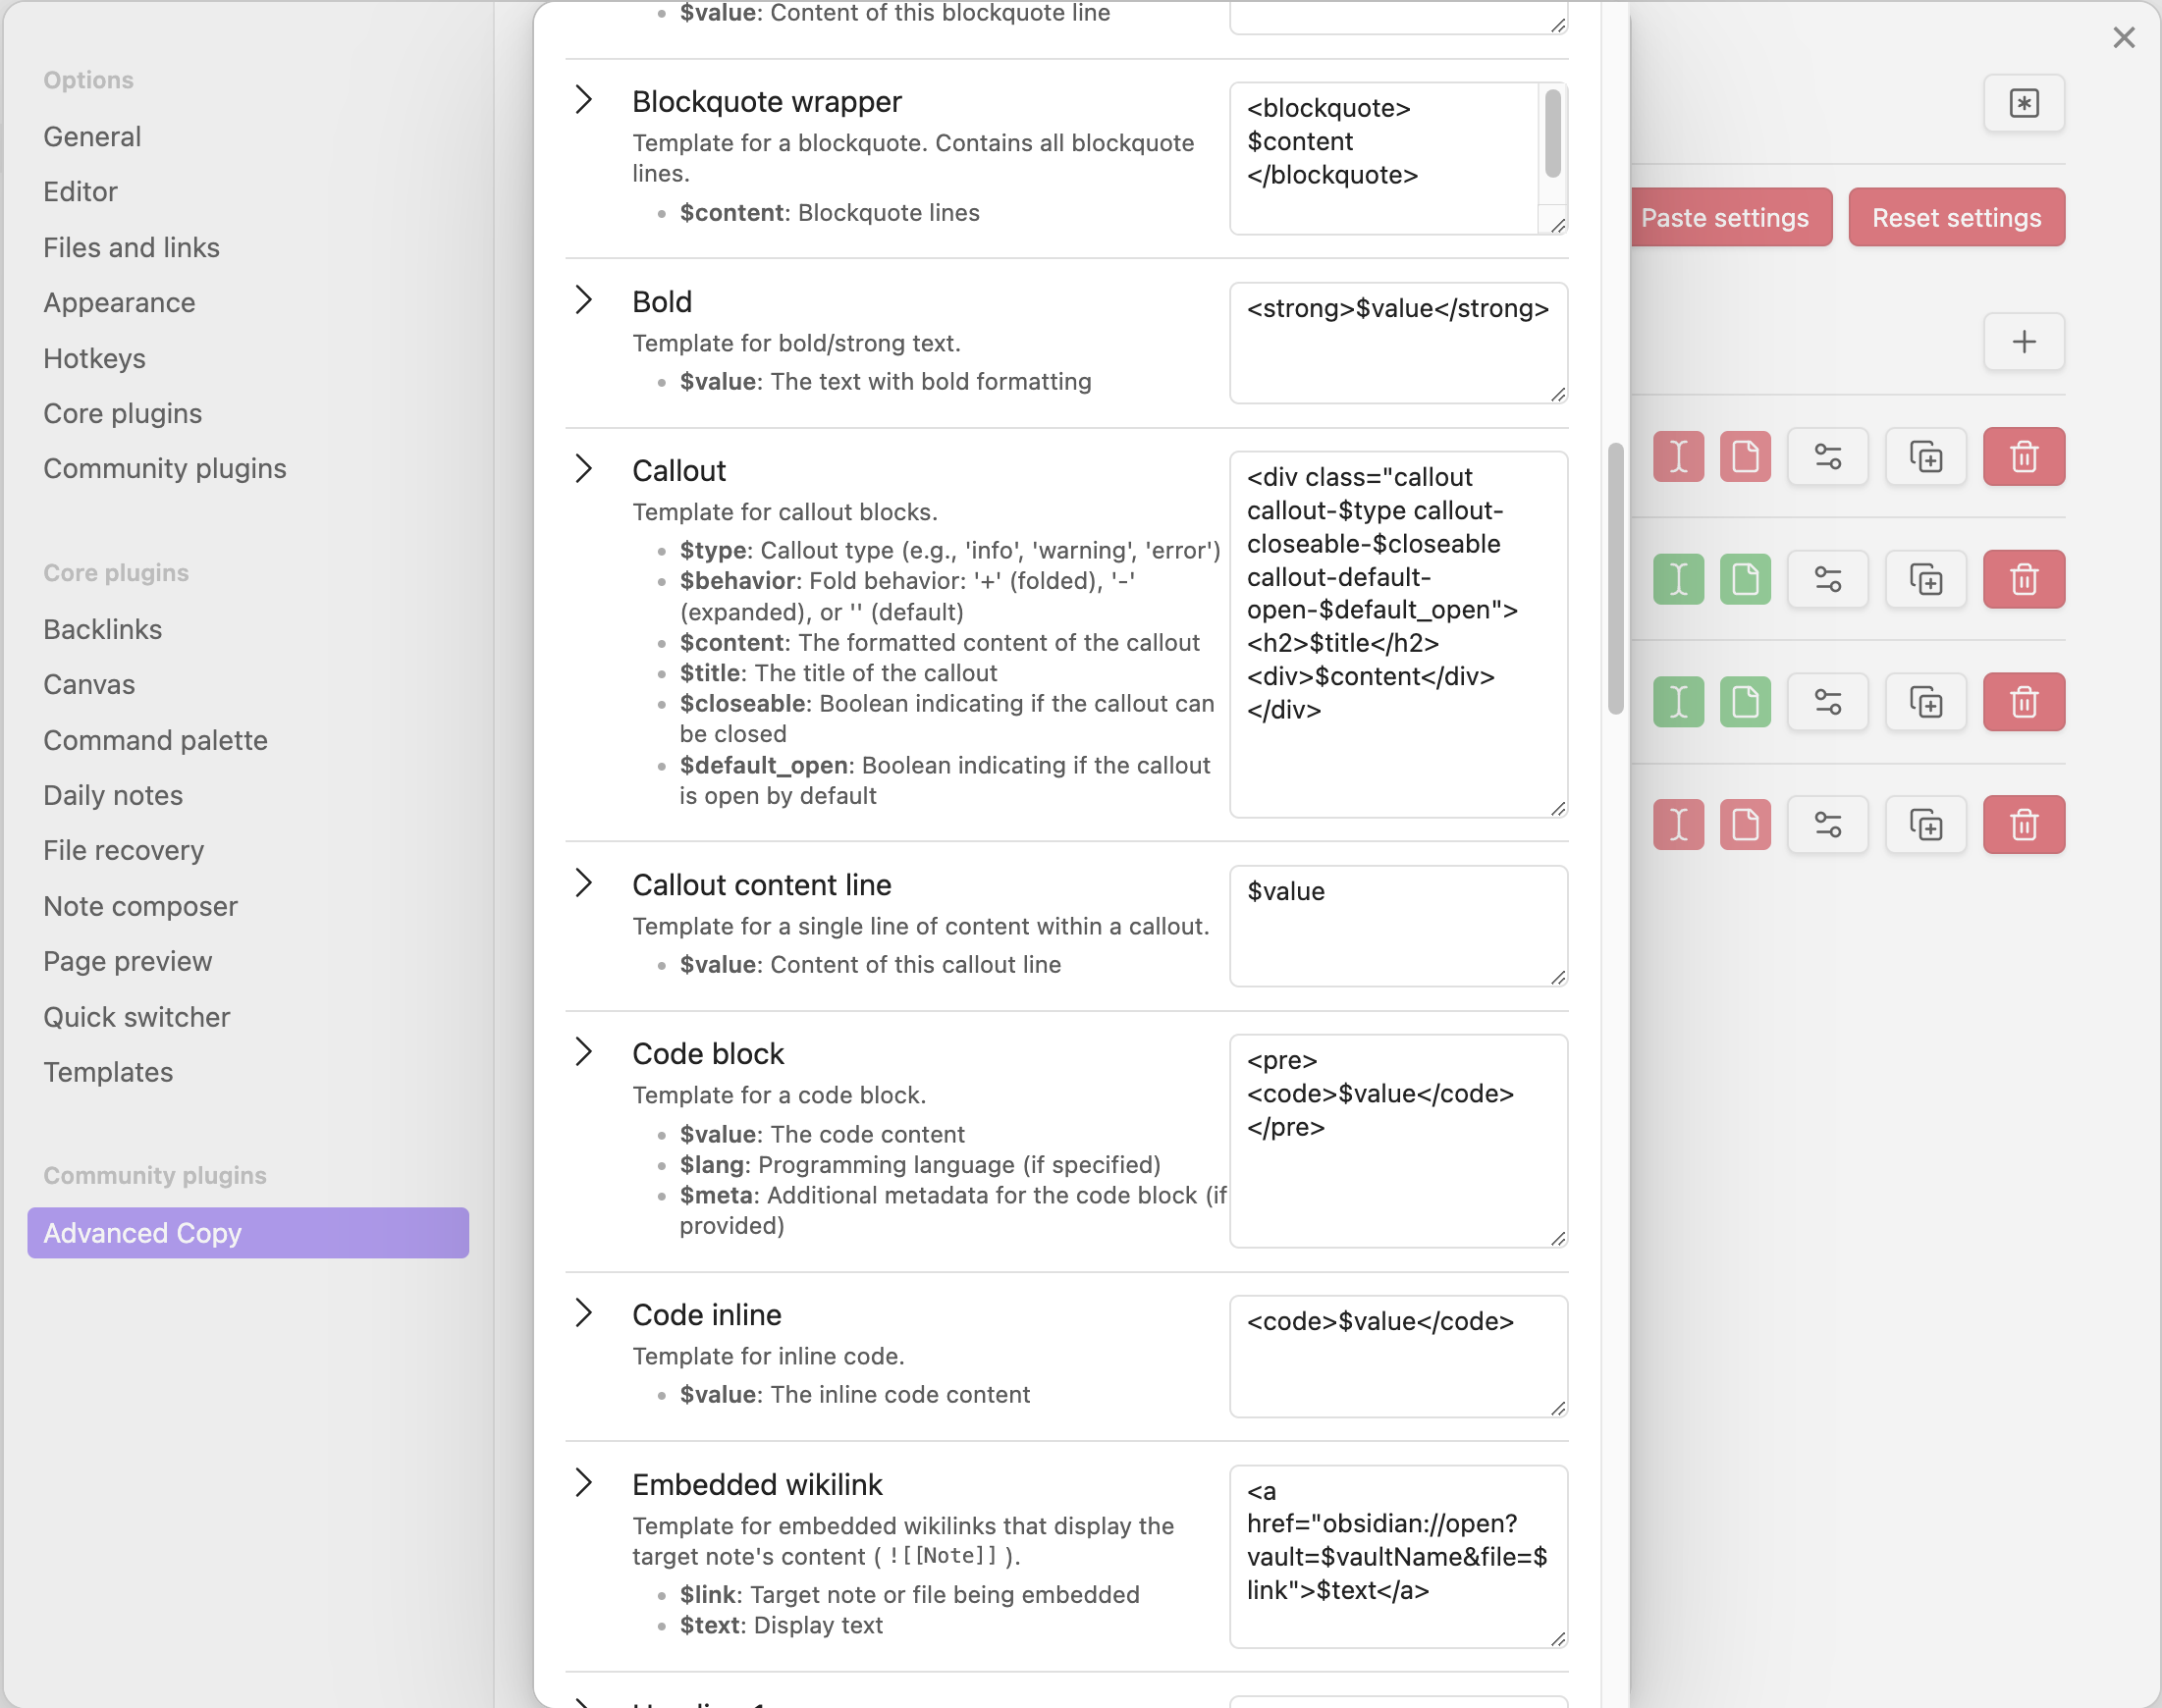2162x1708 pixels.
Task: Click Reset settings button
Action: (1956, 217)
